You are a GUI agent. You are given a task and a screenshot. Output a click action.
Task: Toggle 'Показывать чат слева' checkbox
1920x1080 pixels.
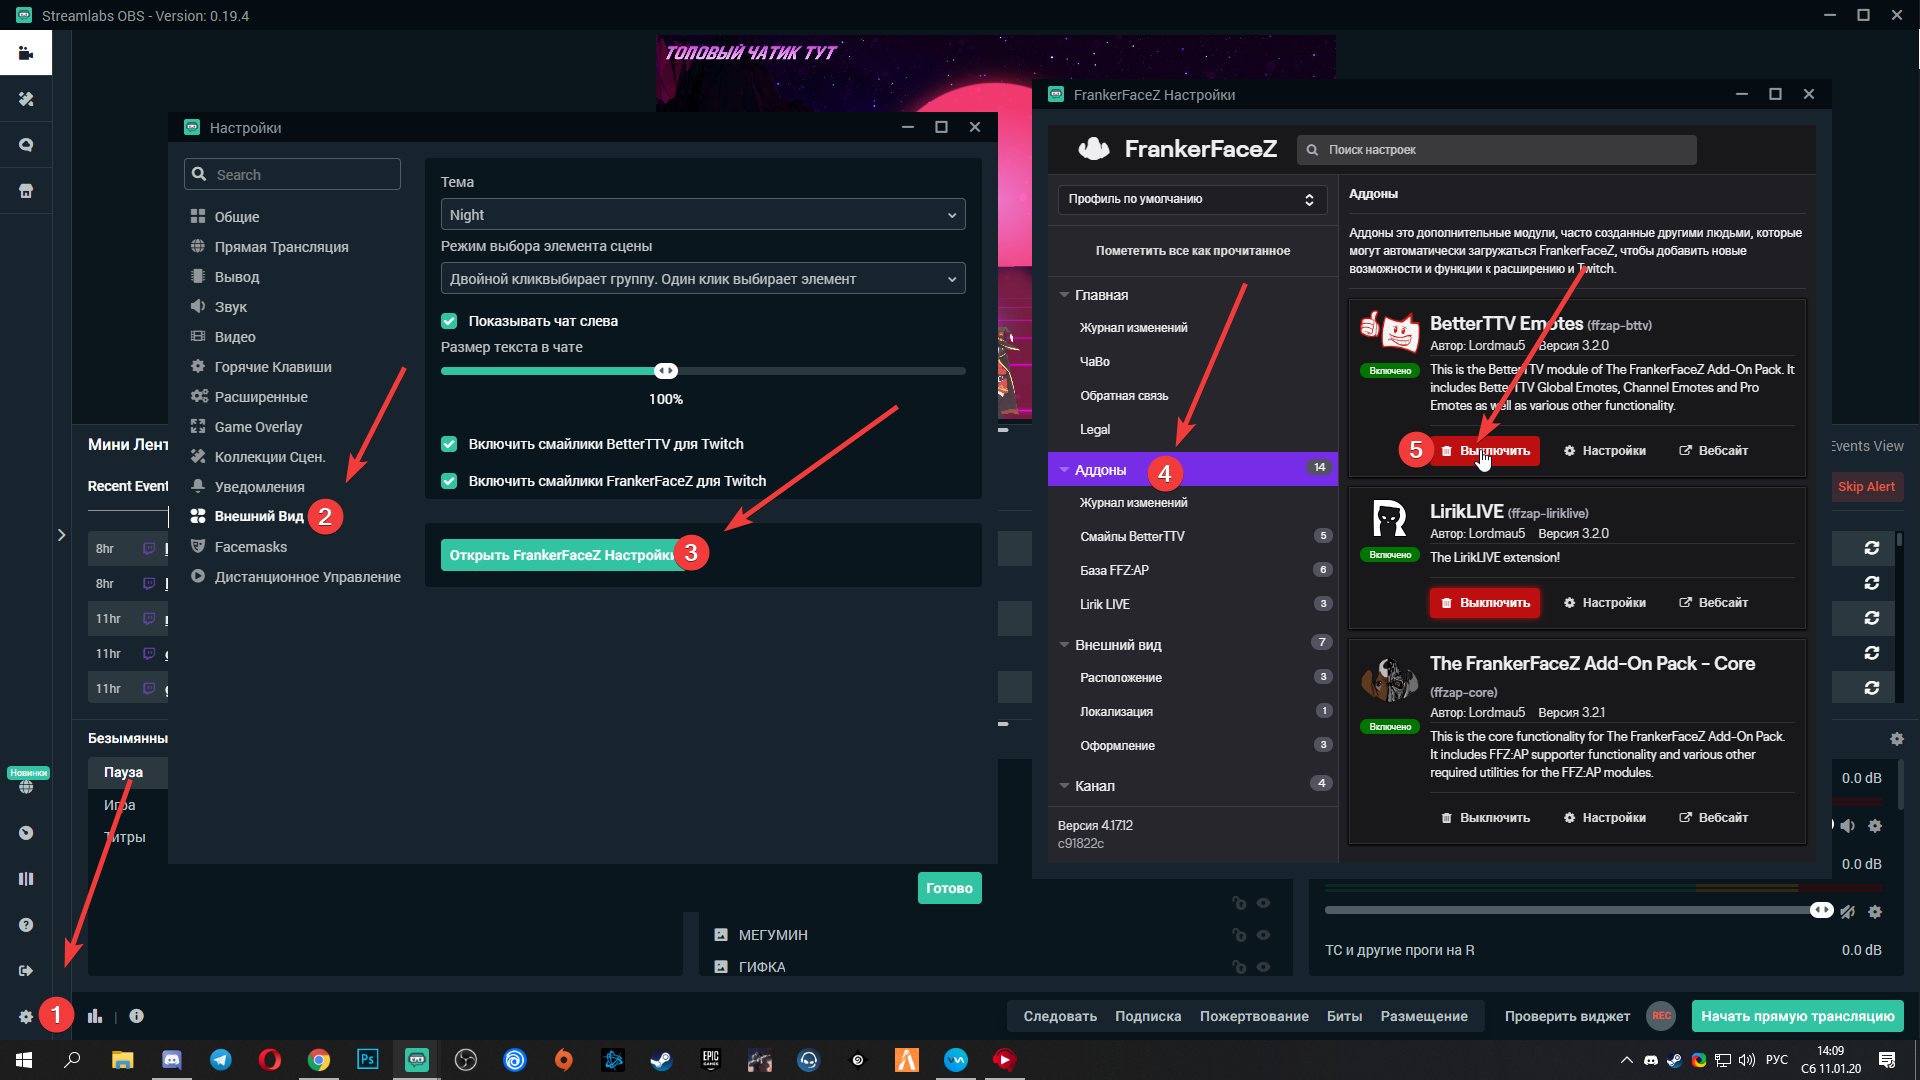(x=450, y=320)
